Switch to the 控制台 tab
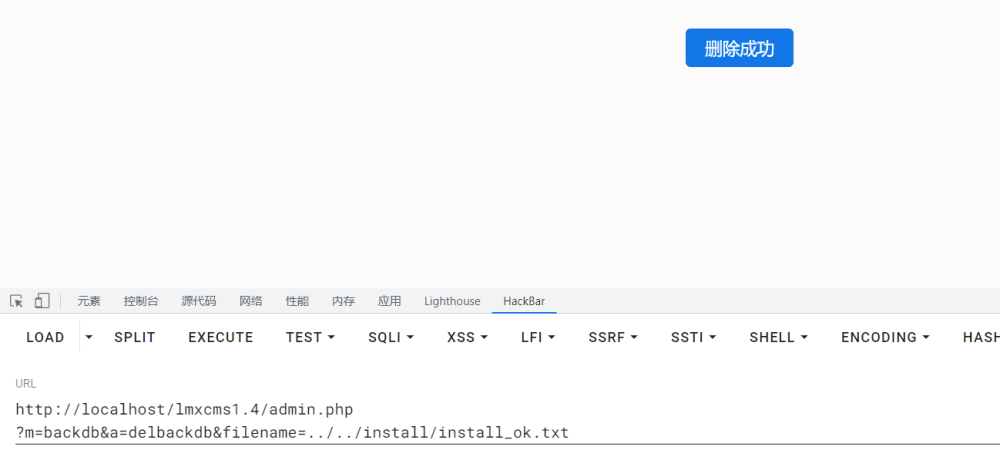The width and height of the screenshot is (1000, 460). (x=141, y=301)
